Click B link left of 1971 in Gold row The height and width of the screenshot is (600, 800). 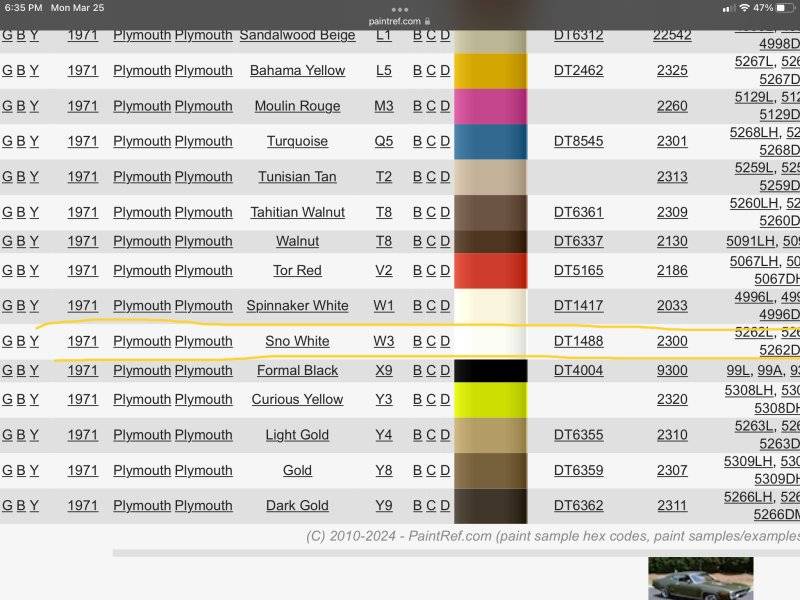(21, 470)
